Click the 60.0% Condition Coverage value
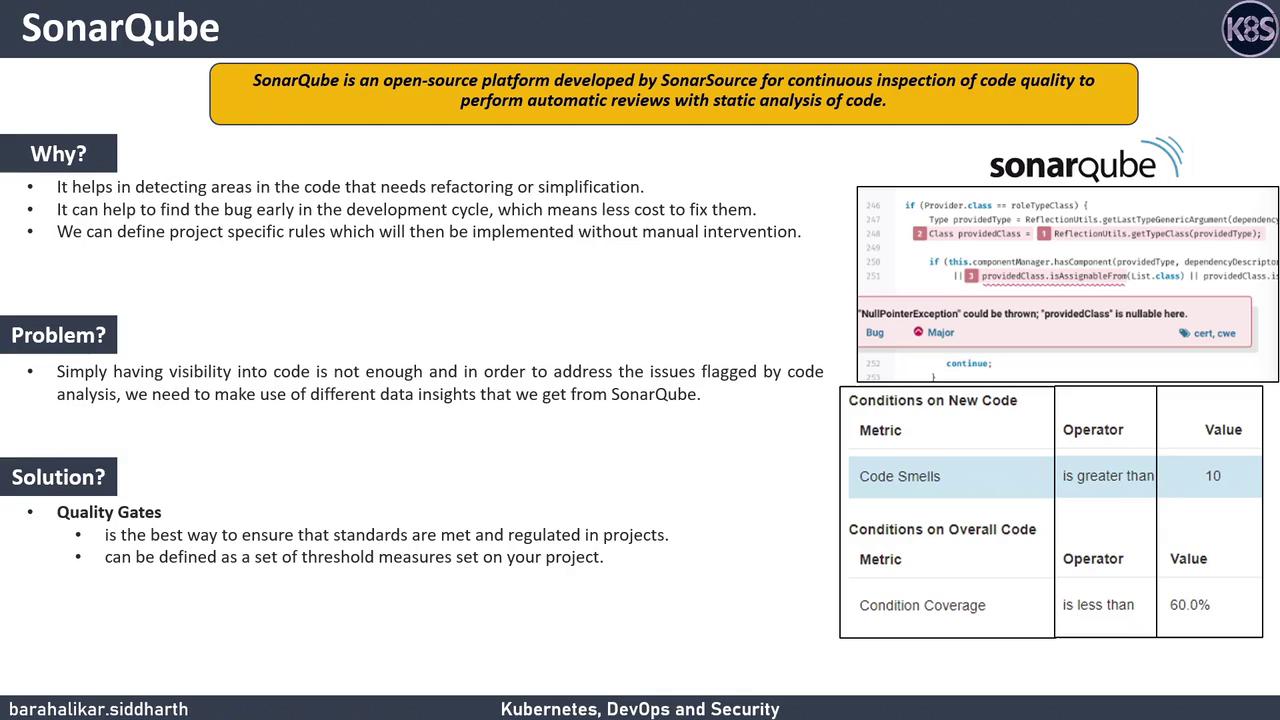1280x720 pixels. pyautogui.click(x=1189, y=605)
